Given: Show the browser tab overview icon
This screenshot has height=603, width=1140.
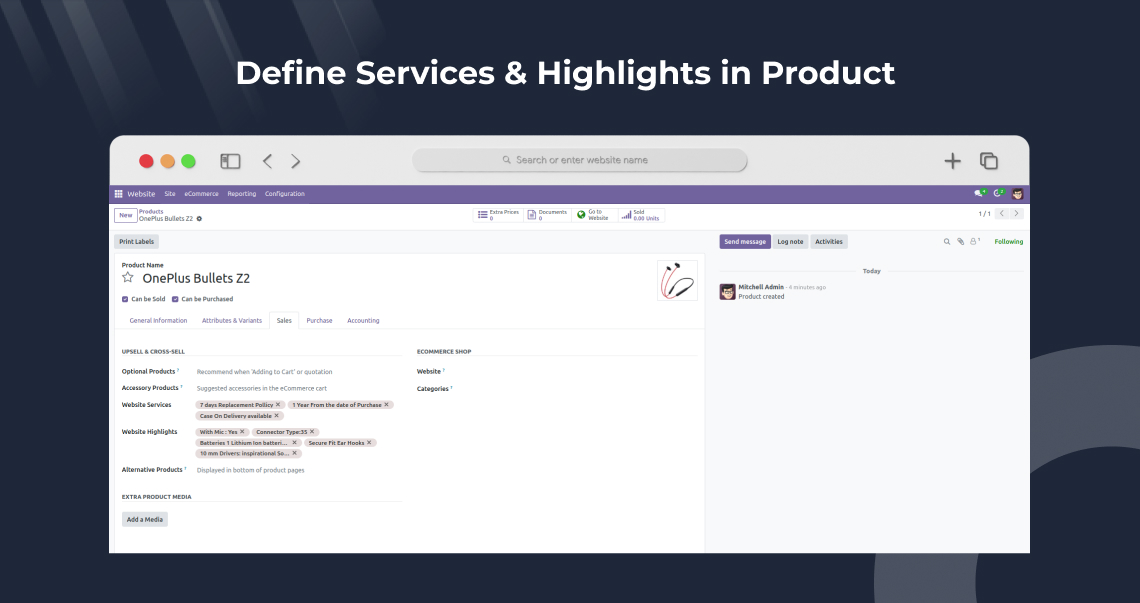Looking at the screenshot, I should (989, 161).
